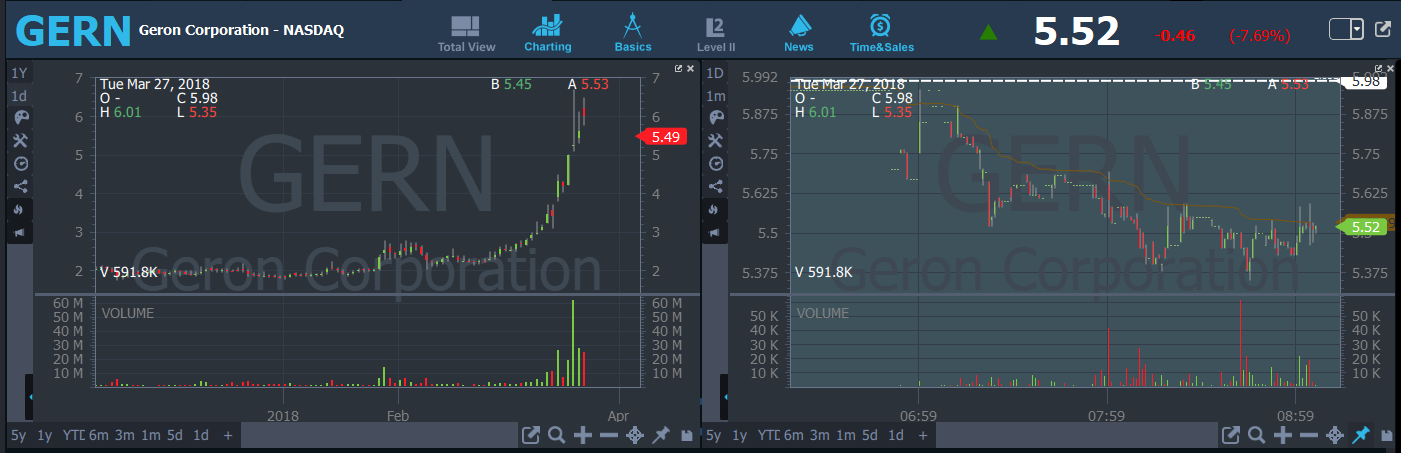Open the layout dropdown in the header
The width and height of the screenshot is (1401, 453).
tap(1356, 30)
